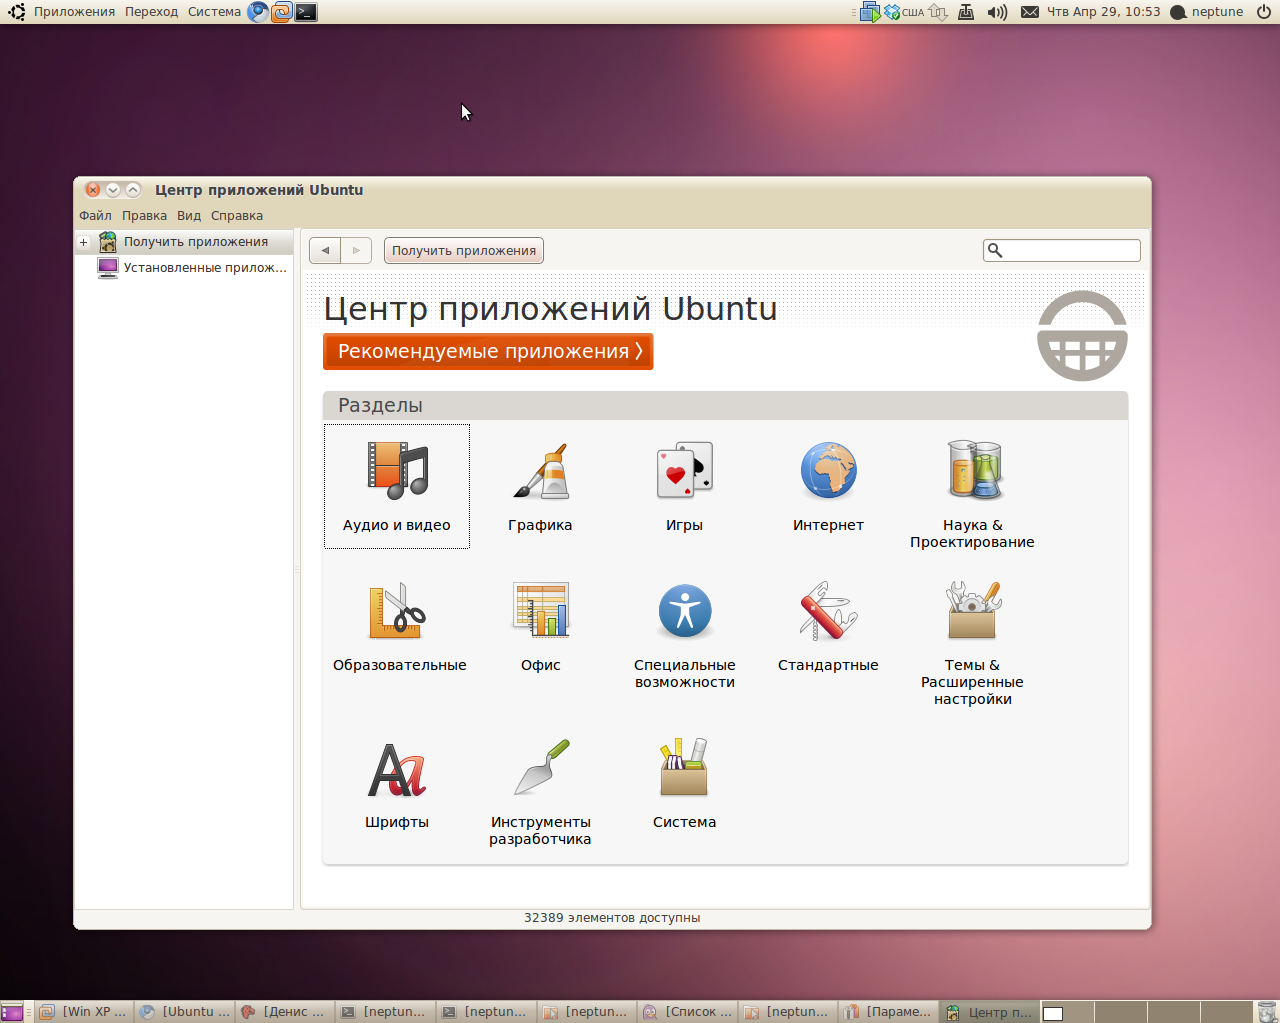The height and width of the screenshot is (1023, 1280).
Task: Launch the terminal from the top panel
Action: coord(306,12)
